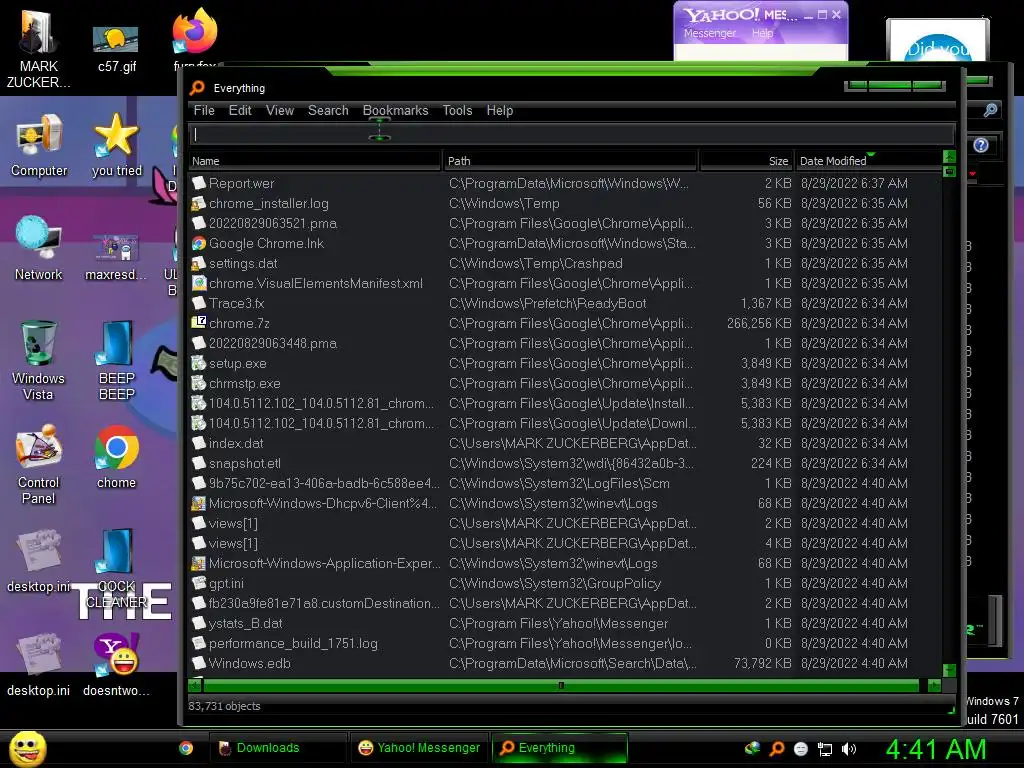Select the performance_build_1751.log result row

tap(565, 643)
